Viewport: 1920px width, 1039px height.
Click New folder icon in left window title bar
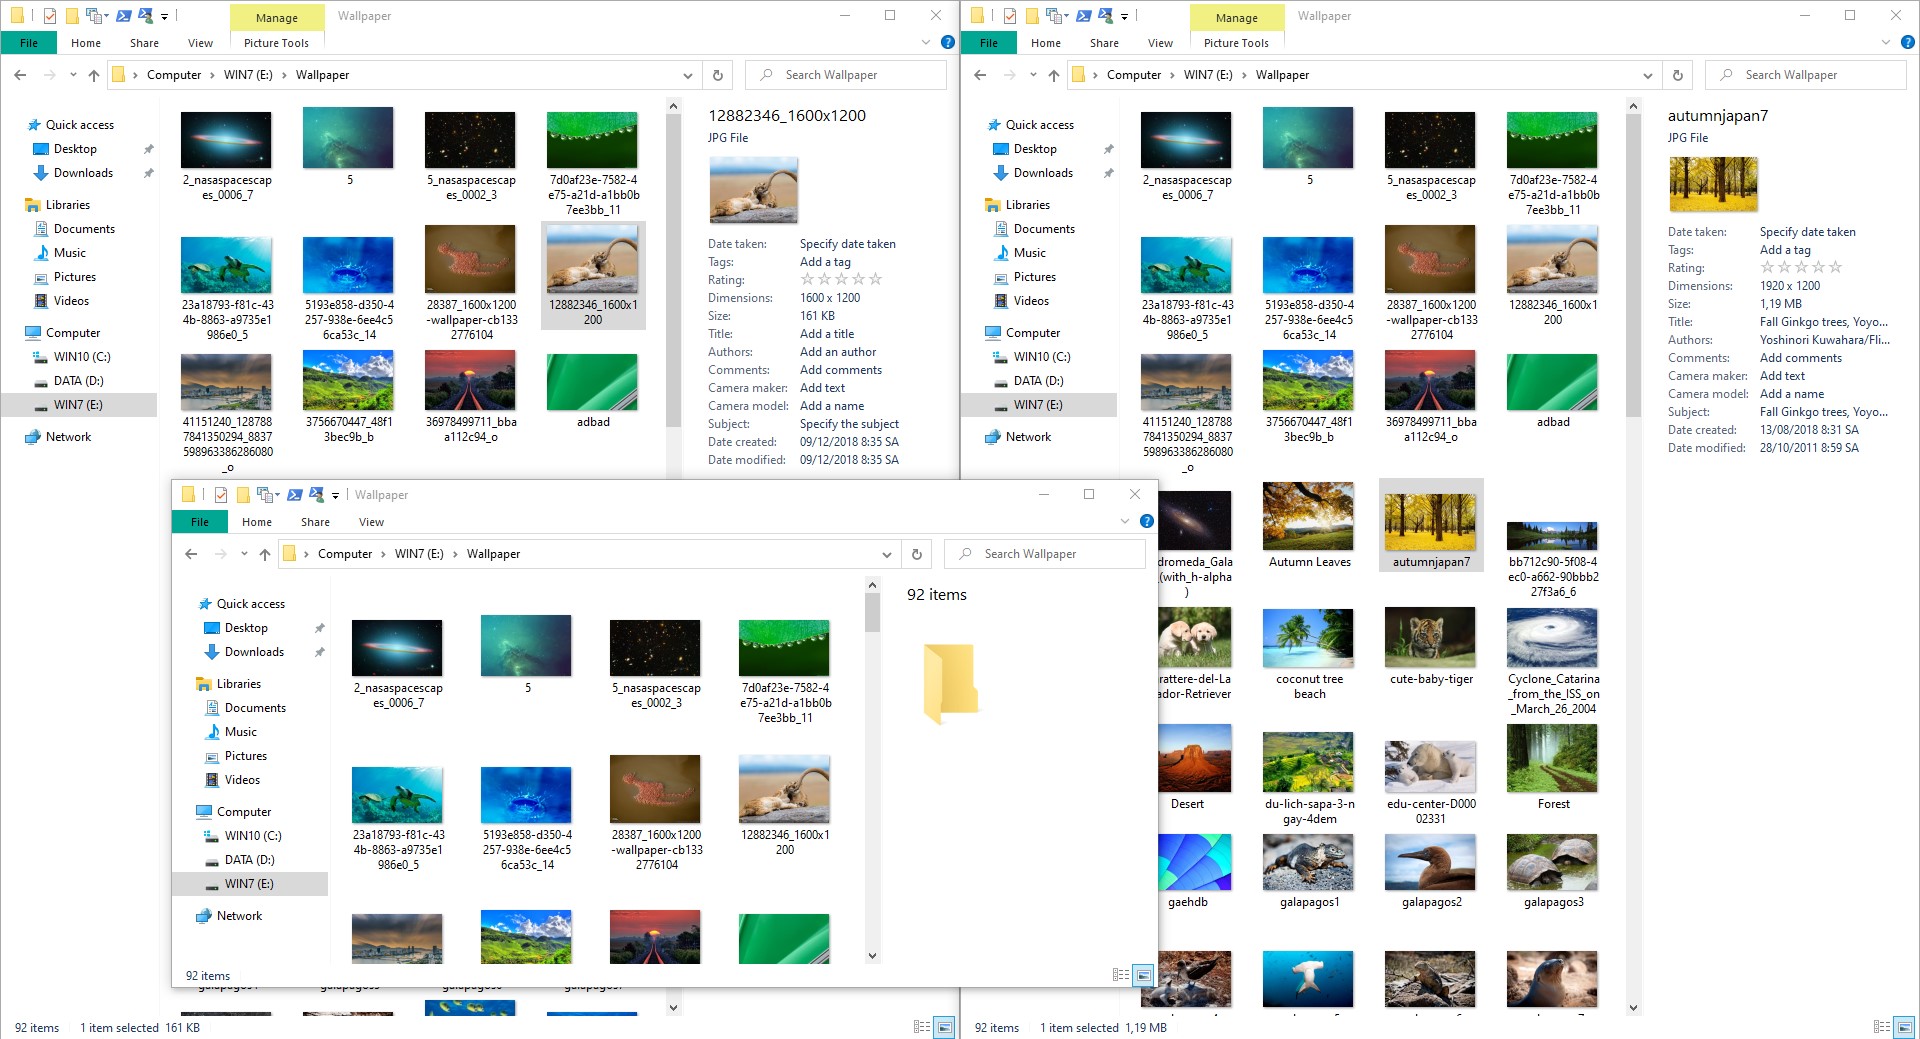click(72, 16)
